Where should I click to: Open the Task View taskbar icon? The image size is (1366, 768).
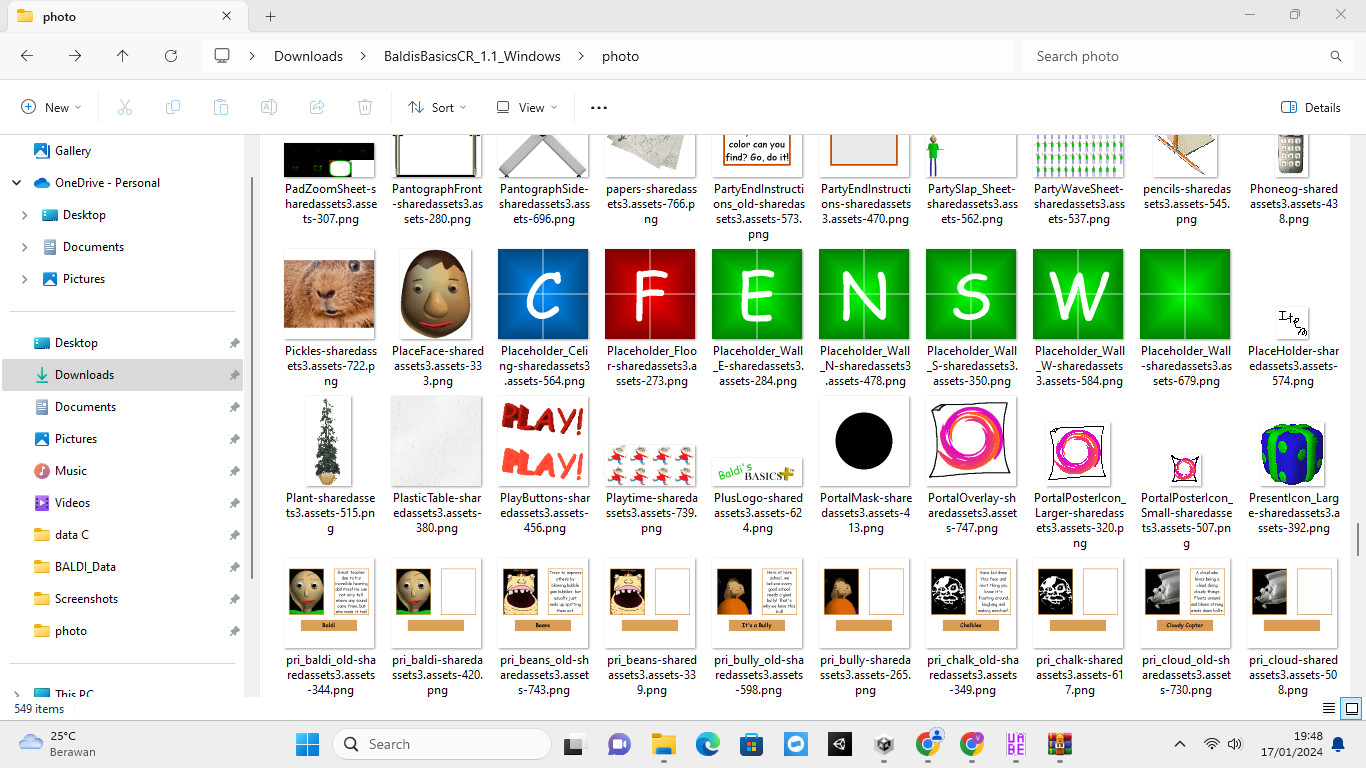pos(574,744)
